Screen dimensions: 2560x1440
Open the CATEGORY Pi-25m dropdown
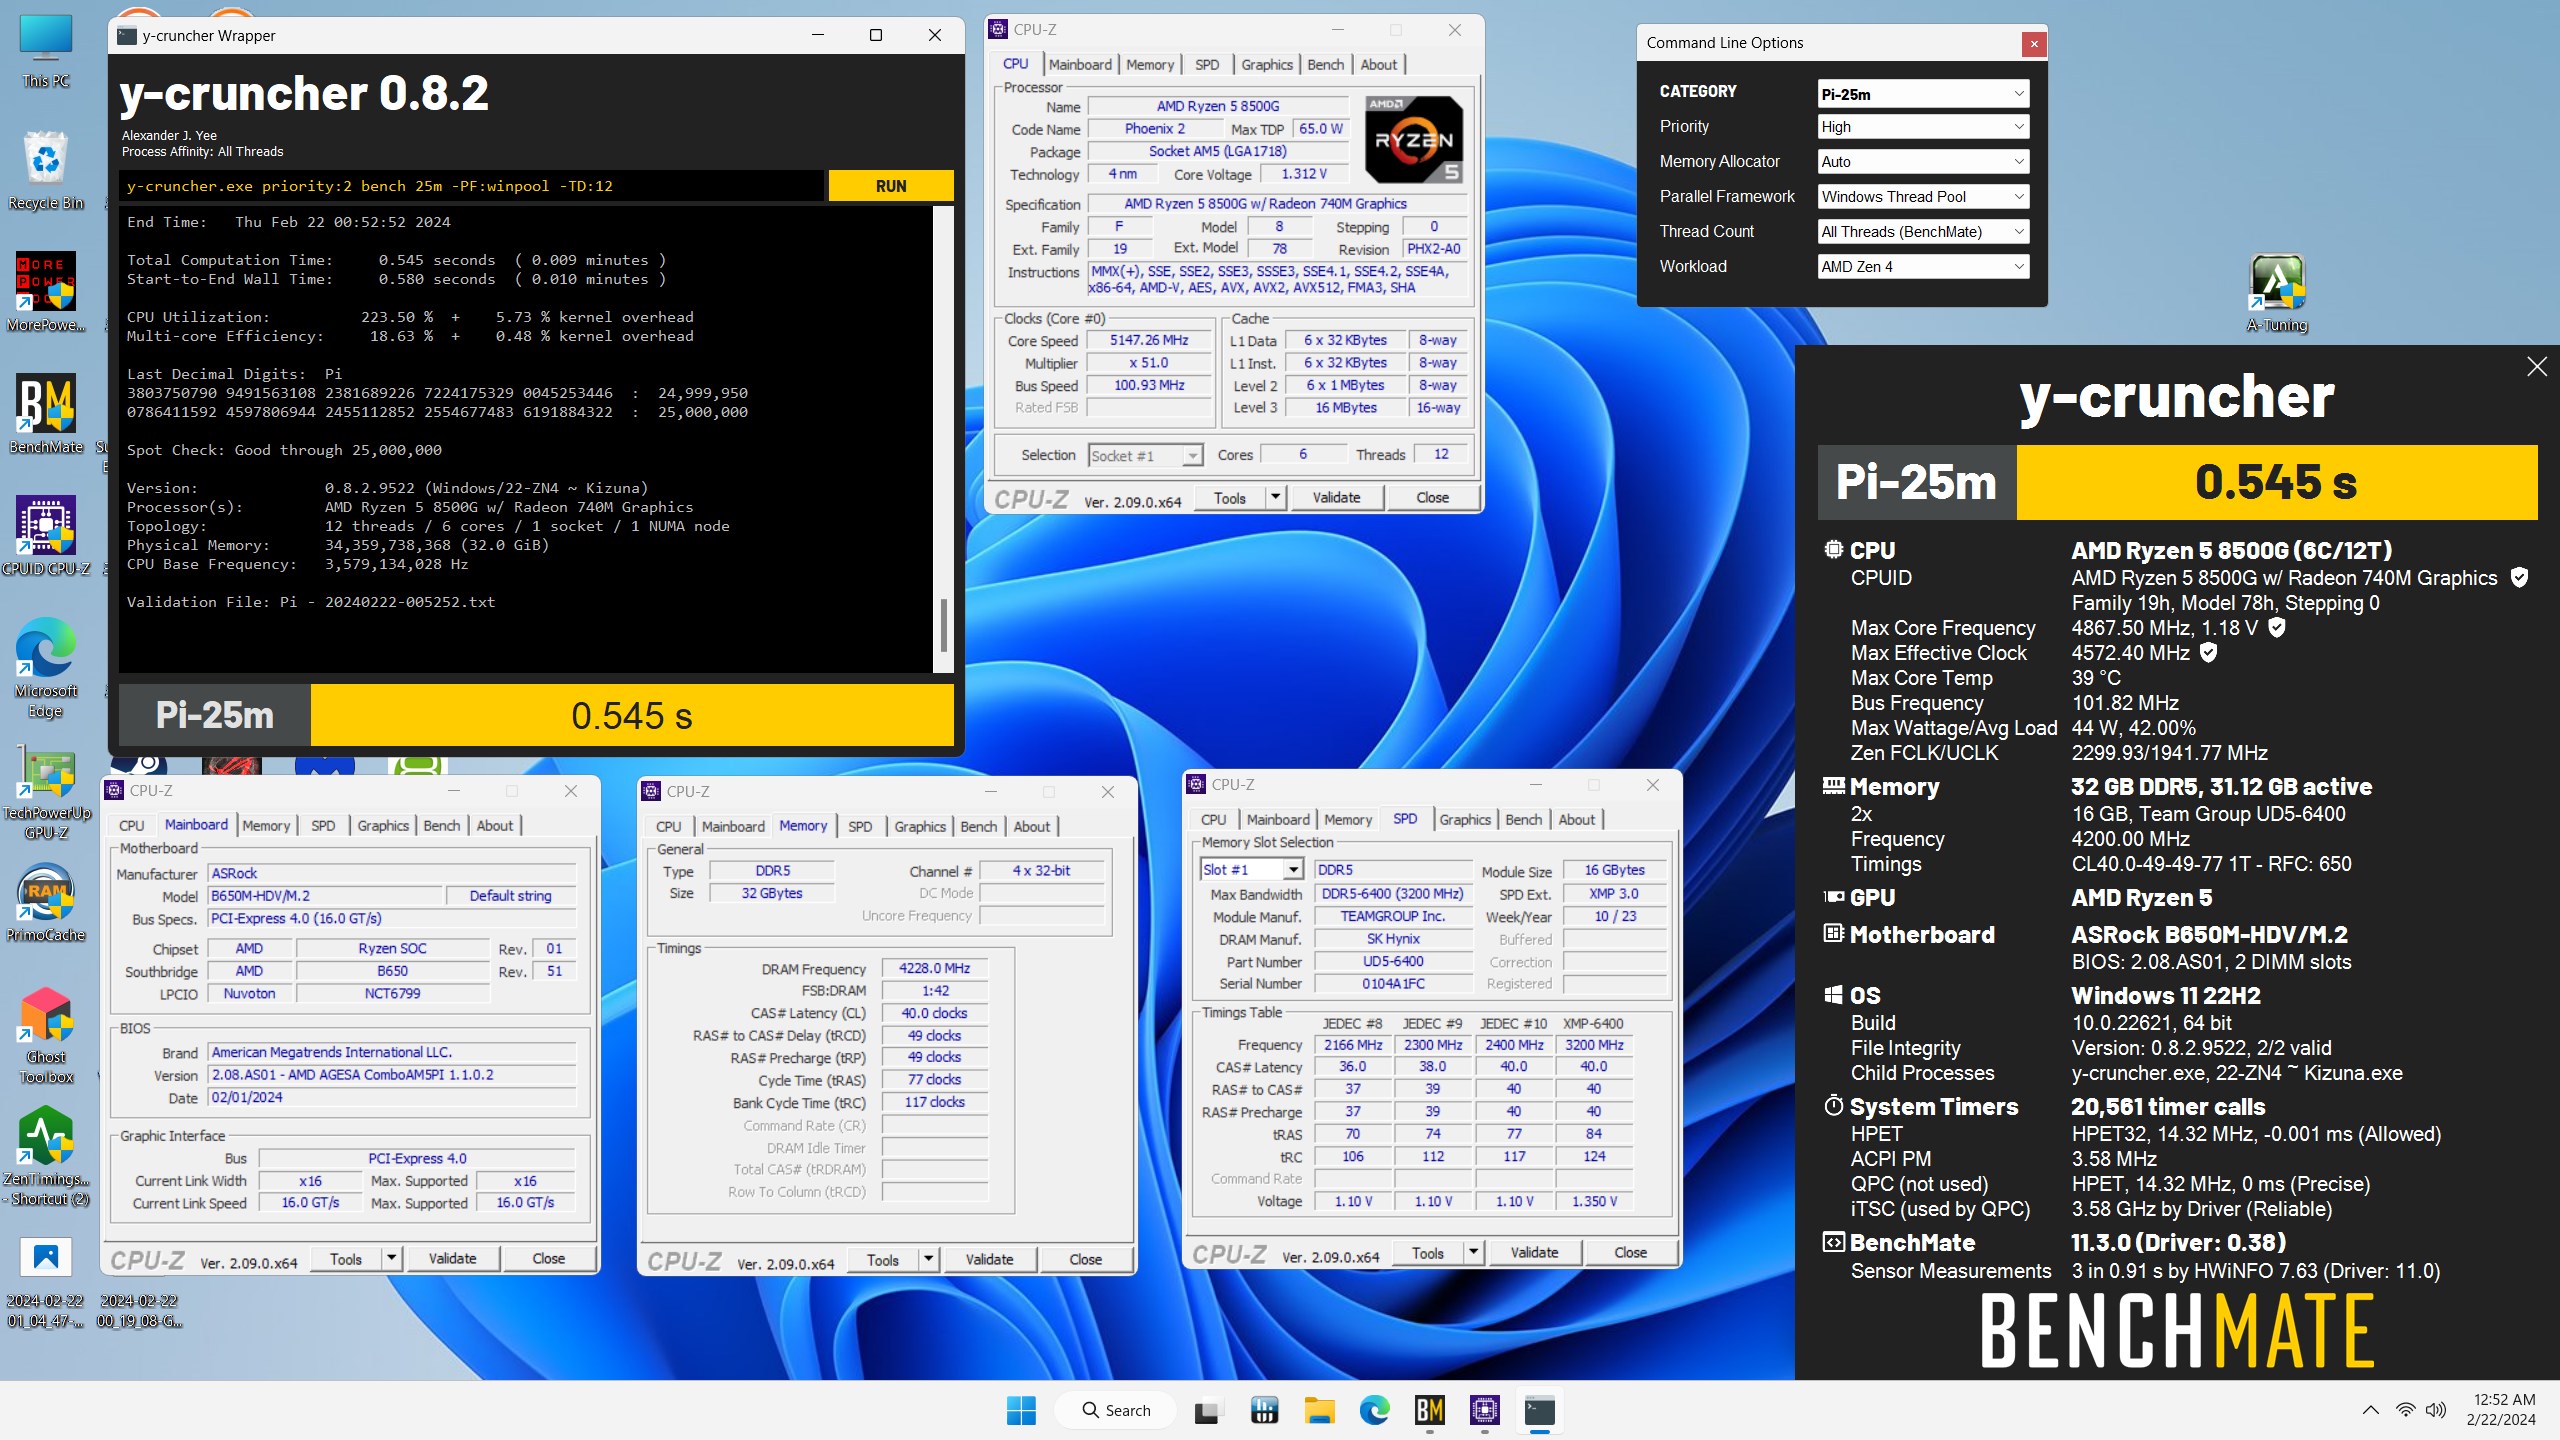click(1922, 94)
